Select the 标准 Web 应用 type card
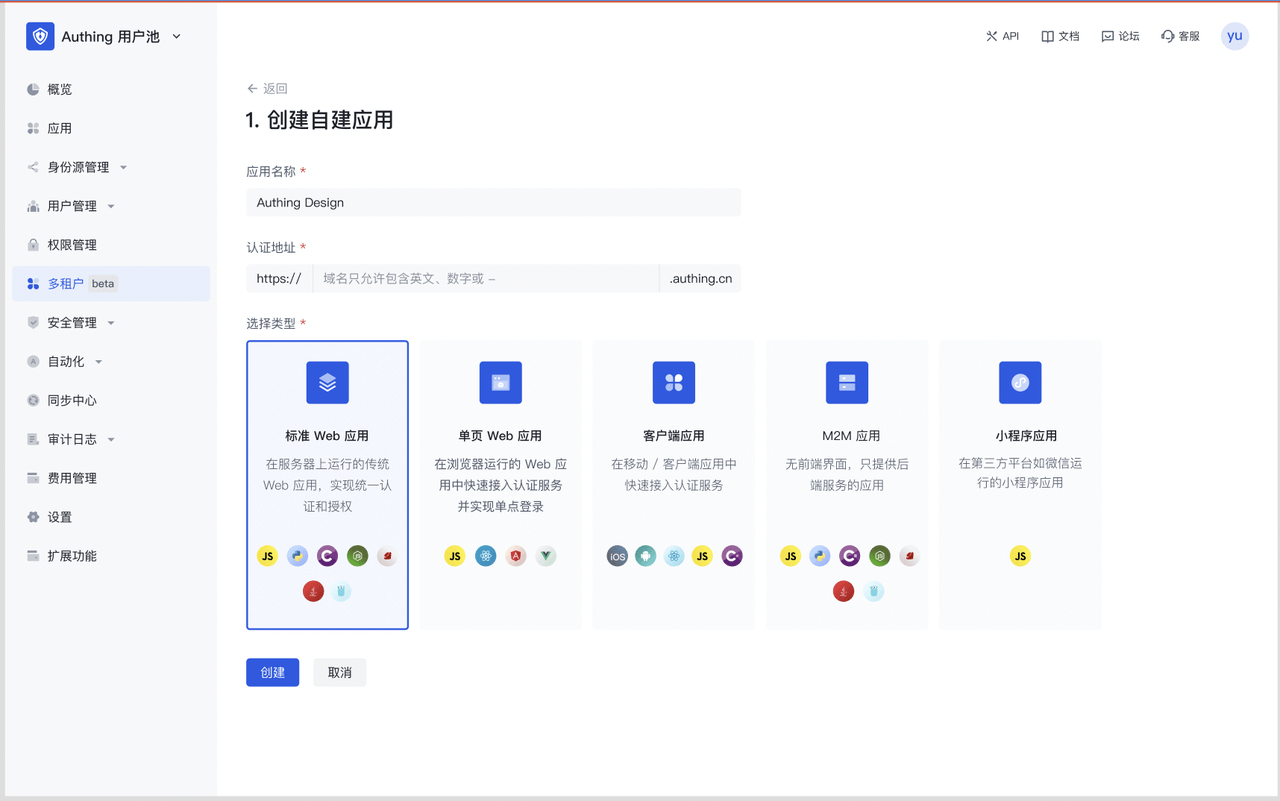Screen dimensions: 1280x801 click(327, 485)
